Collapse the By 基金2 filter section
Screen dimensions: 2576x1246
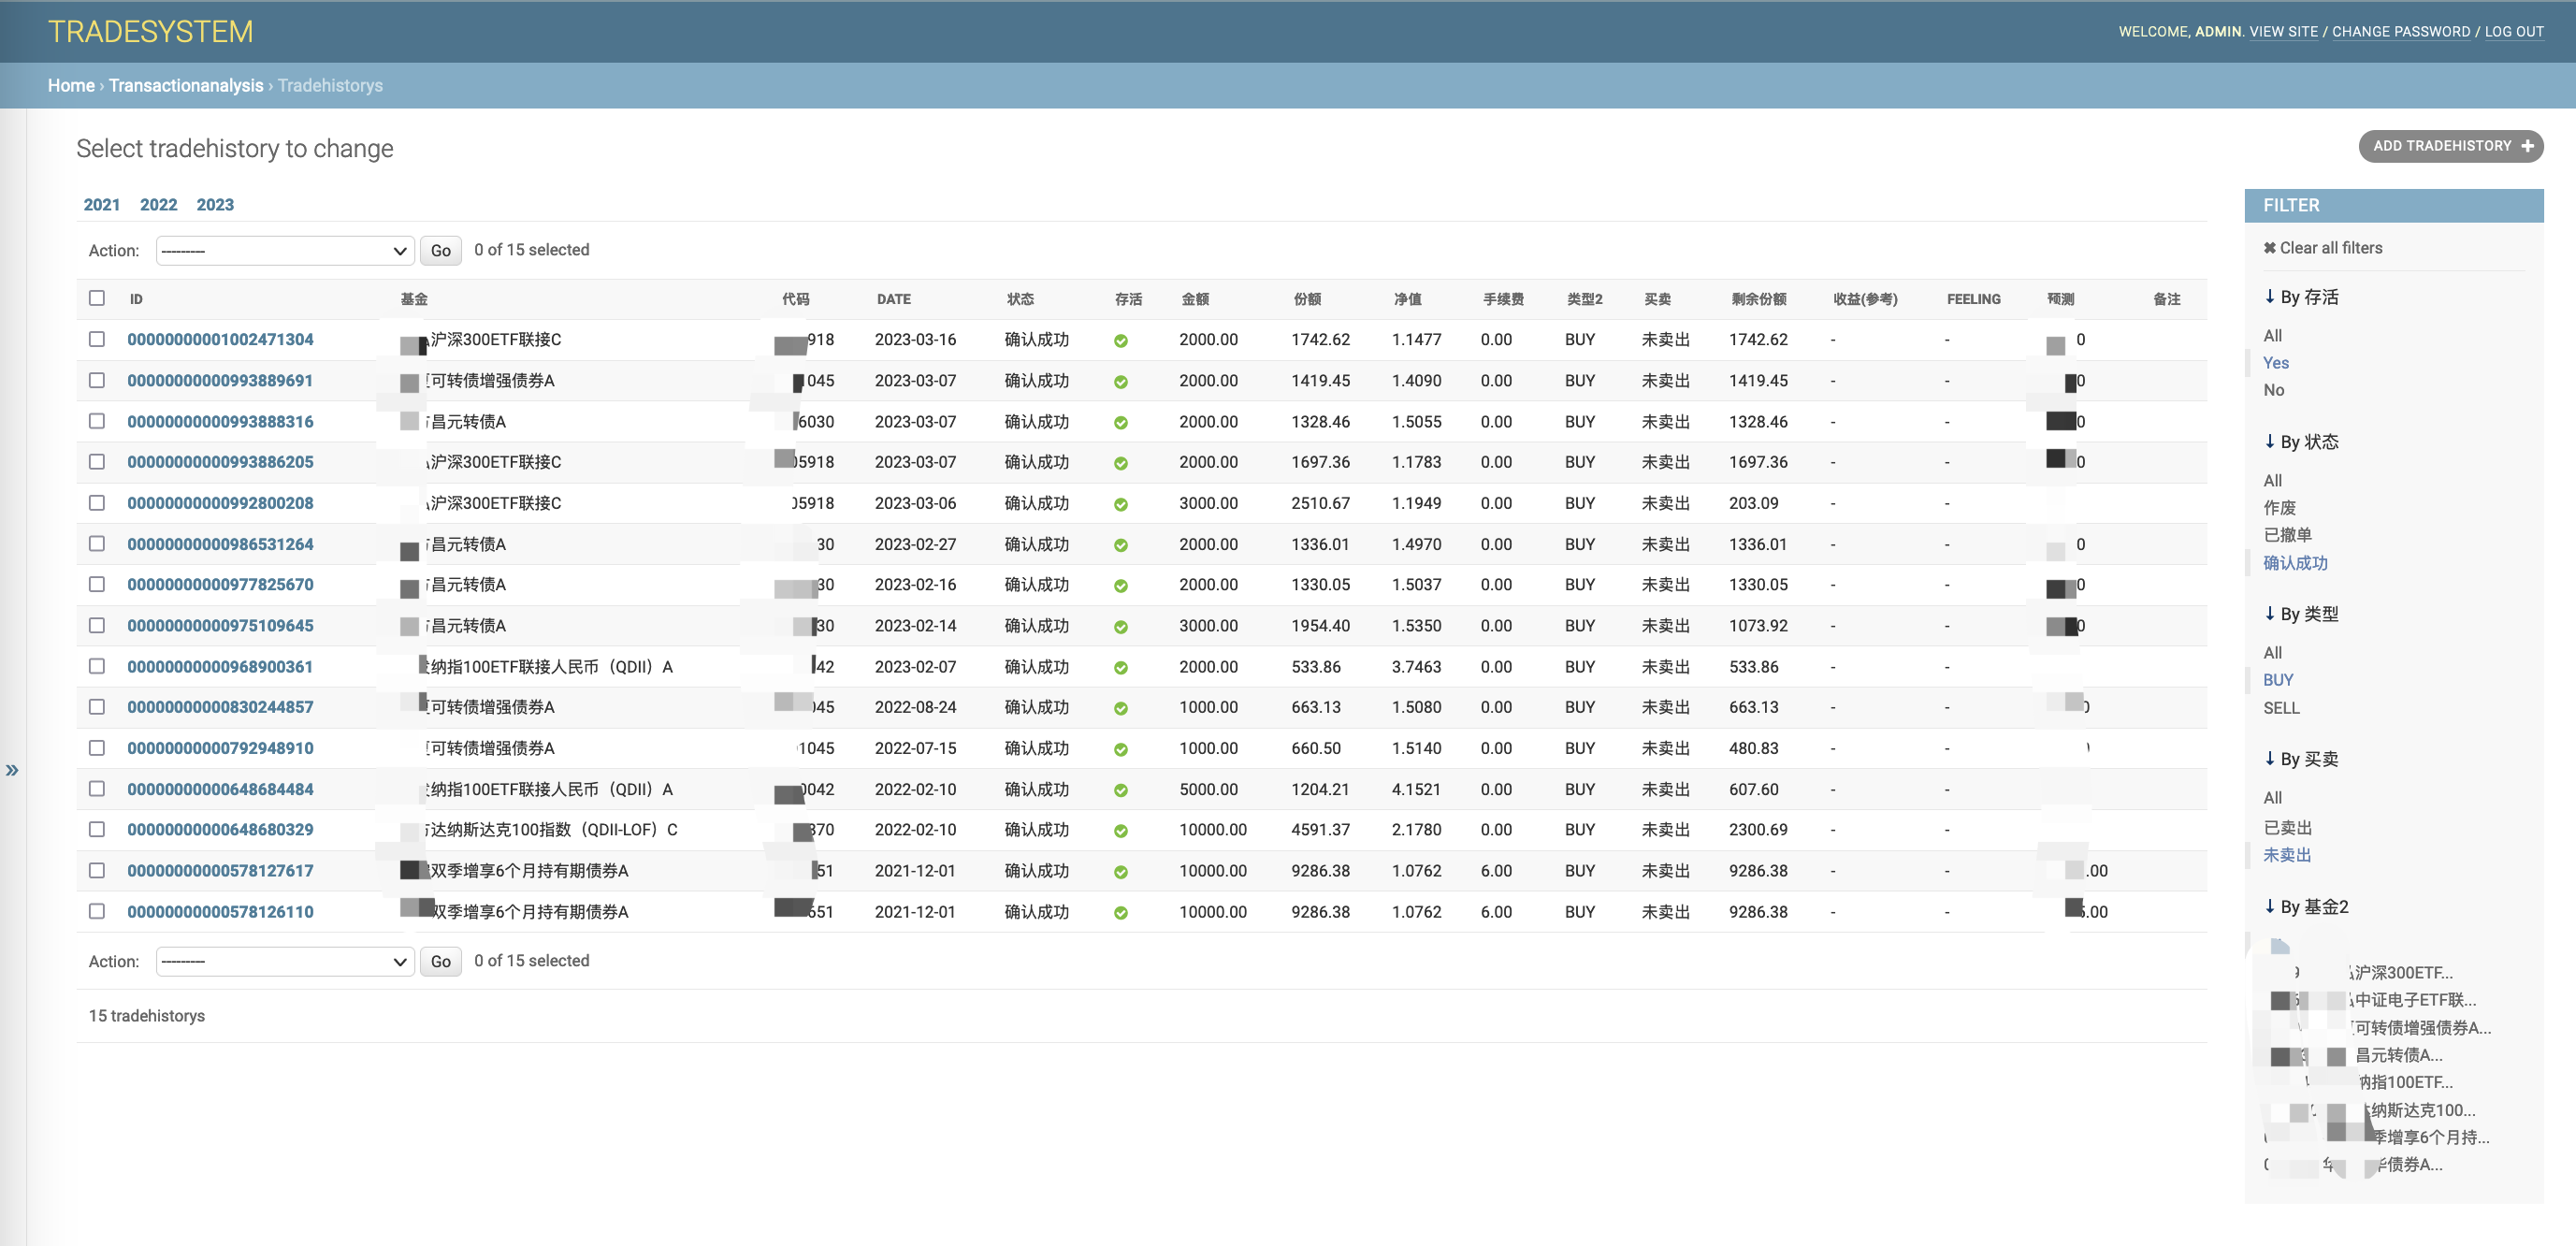(x=2306, y=907)
